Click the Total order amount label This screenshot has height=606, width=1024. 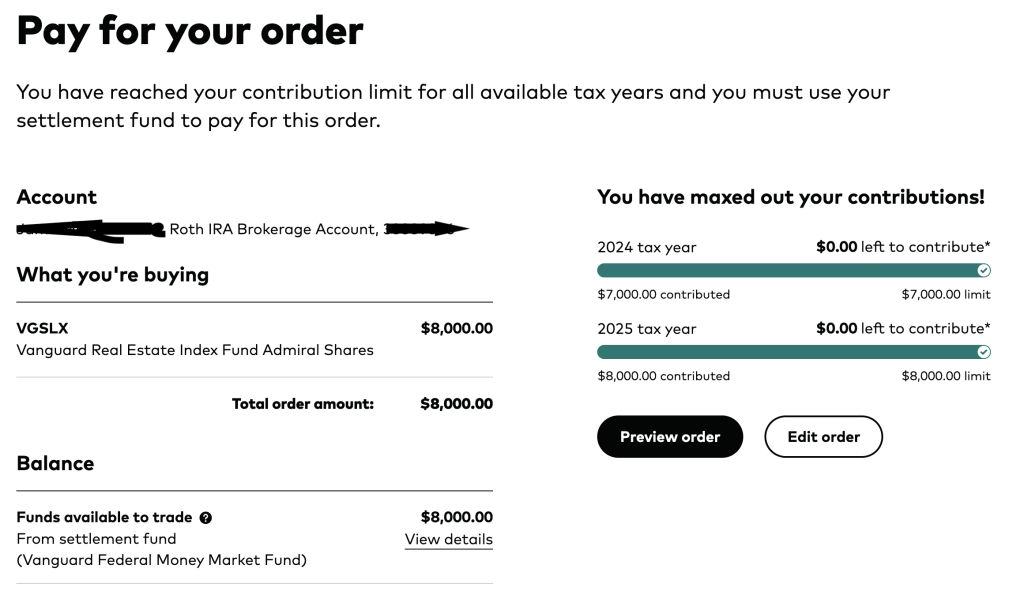click(302, 404)
